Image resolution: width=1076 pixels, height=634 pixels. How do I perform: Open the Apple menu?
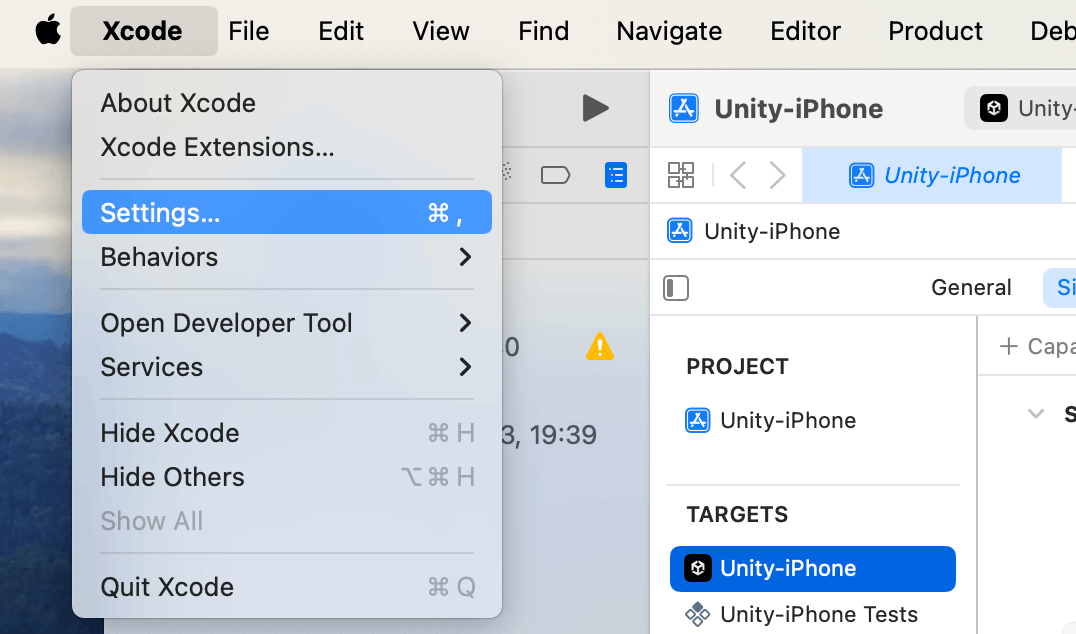48,31
